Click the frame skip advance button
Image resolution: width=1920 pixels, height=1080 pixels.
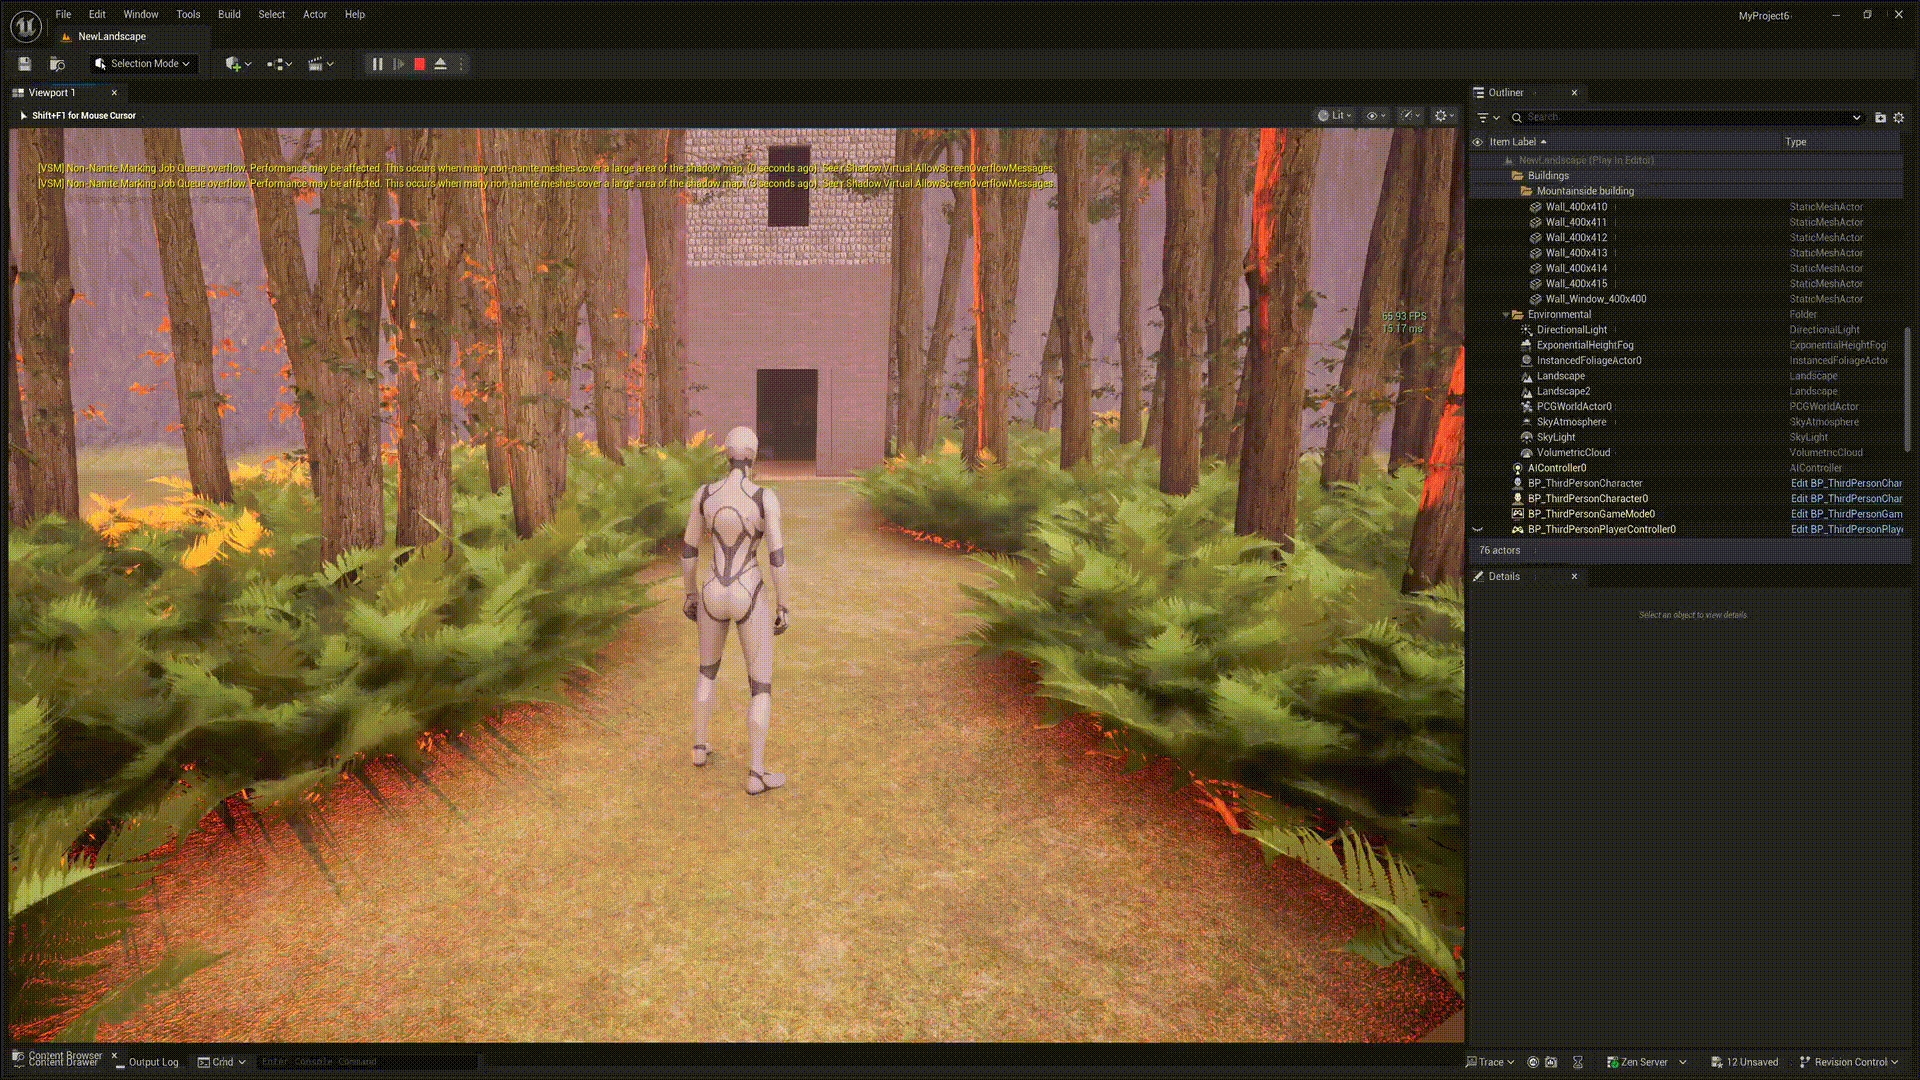click(398, 64)
